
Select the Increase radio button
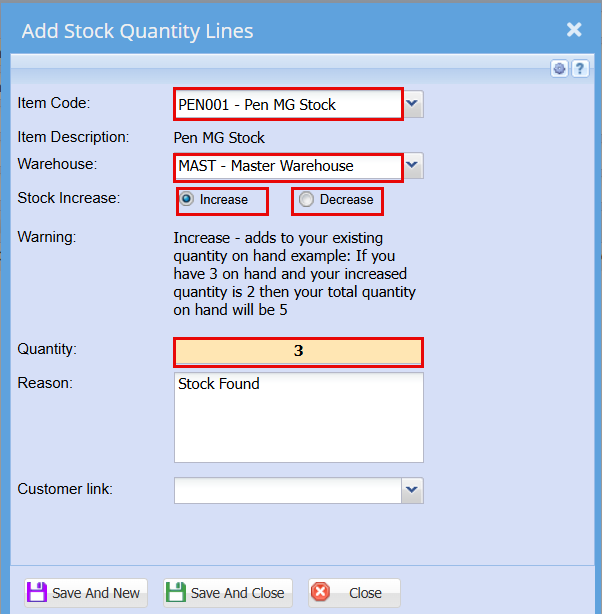point(186,199)
